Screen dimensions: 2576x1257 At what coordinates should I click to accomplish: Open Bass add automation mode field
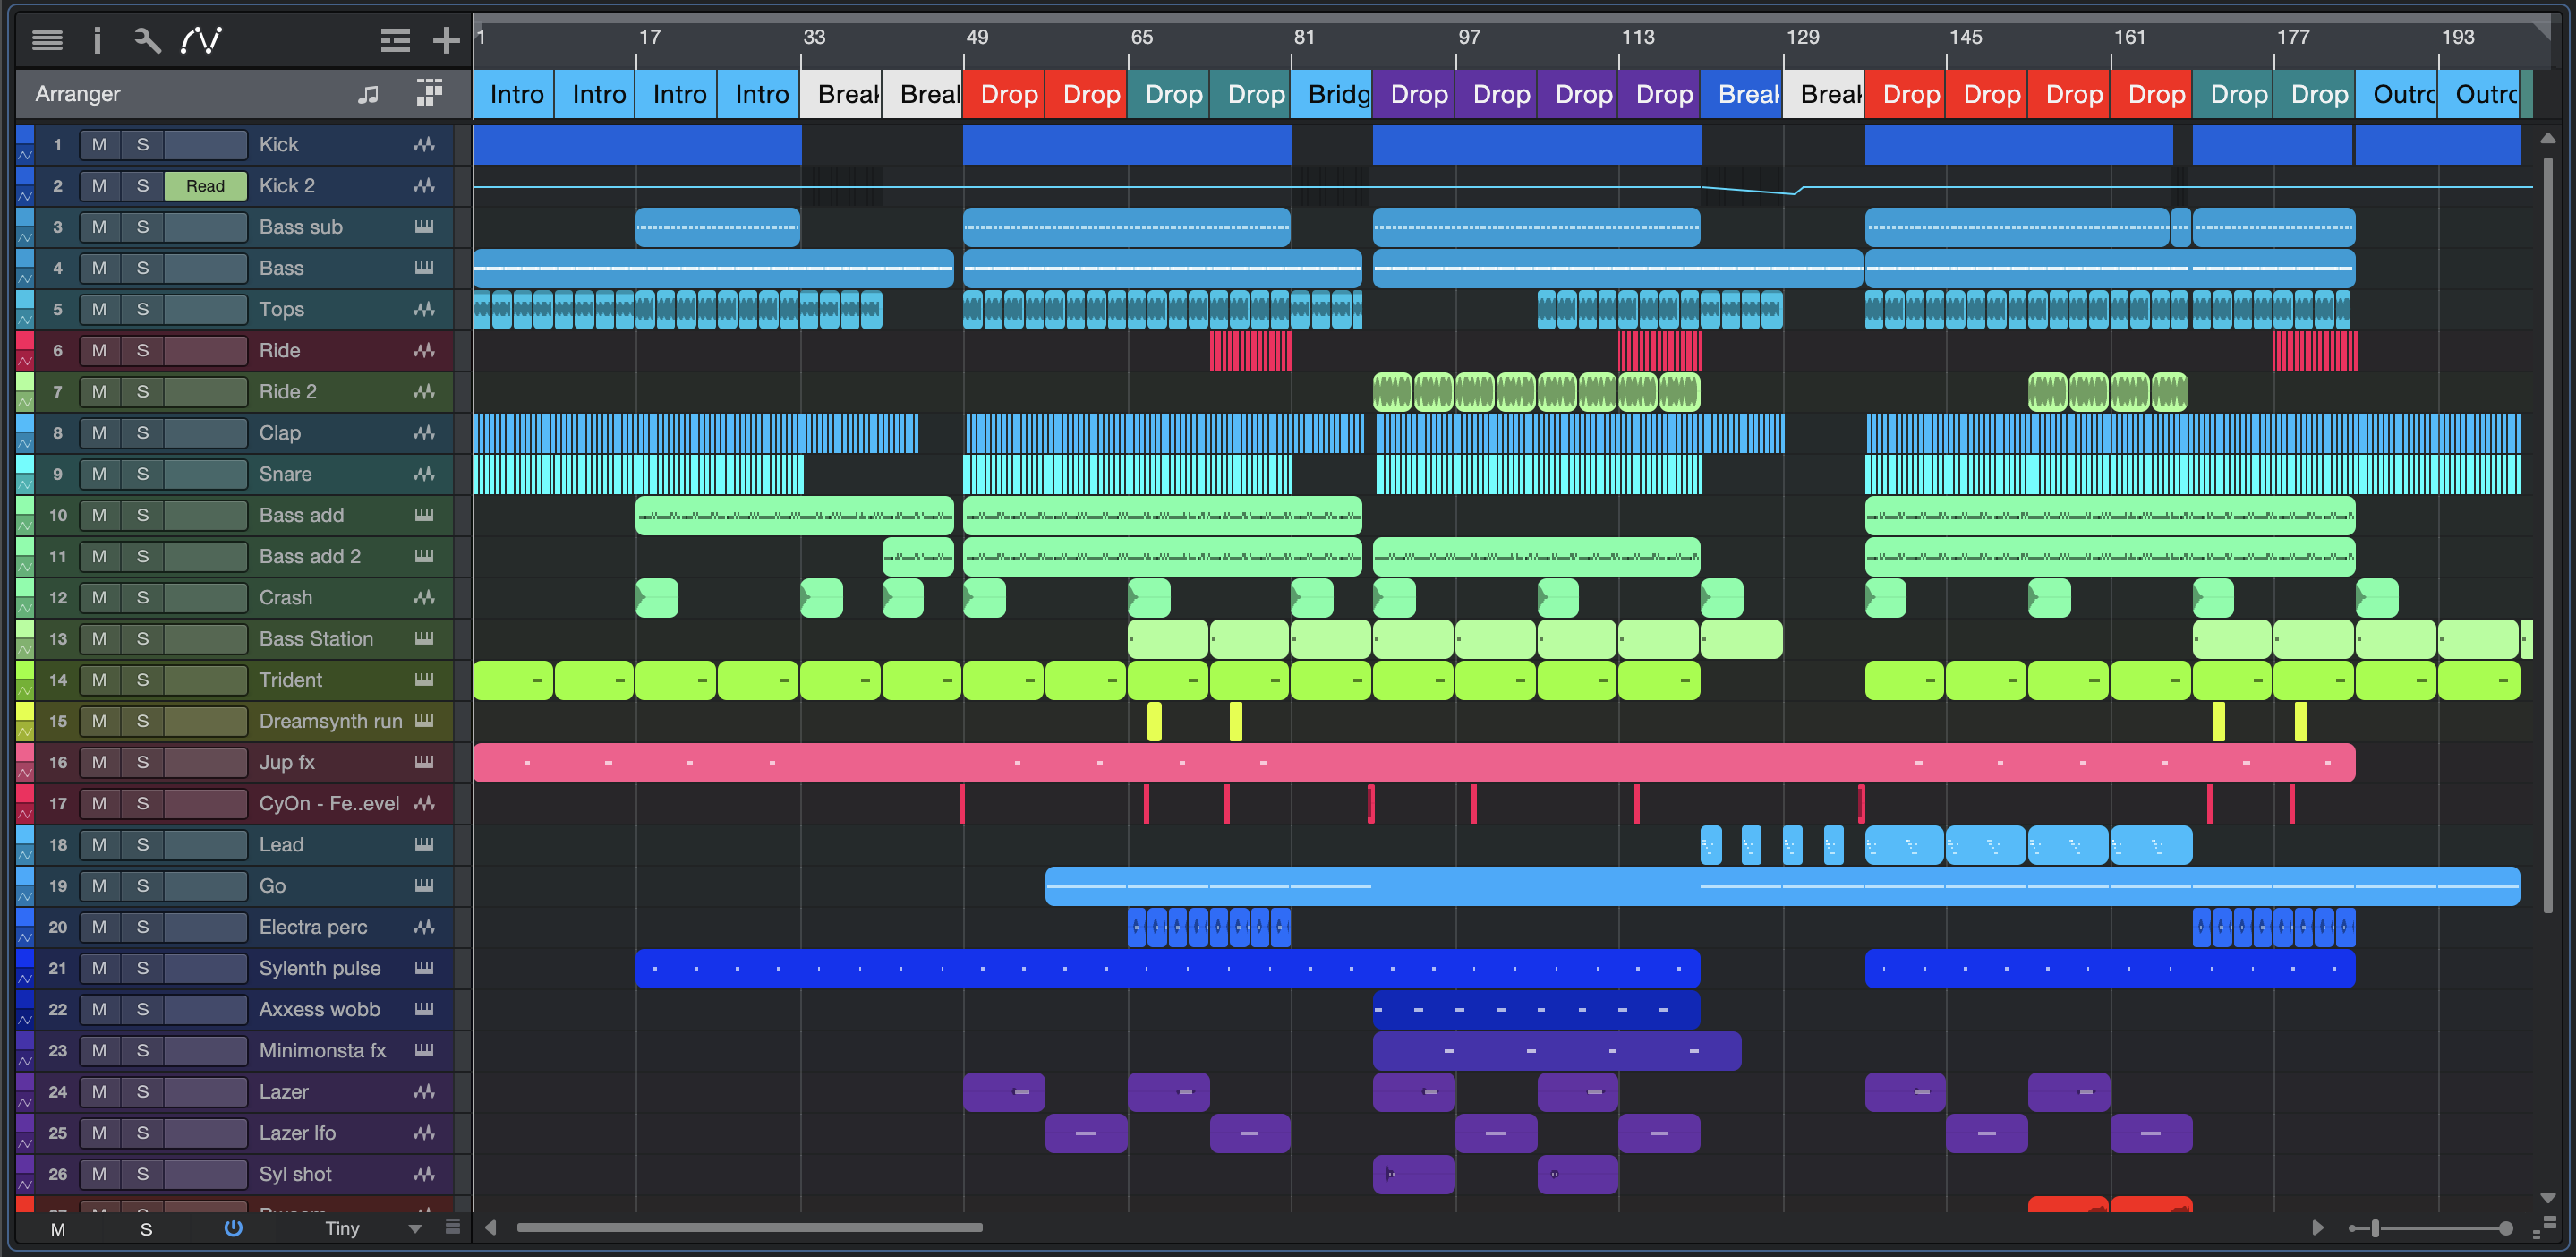coord(205,515)
